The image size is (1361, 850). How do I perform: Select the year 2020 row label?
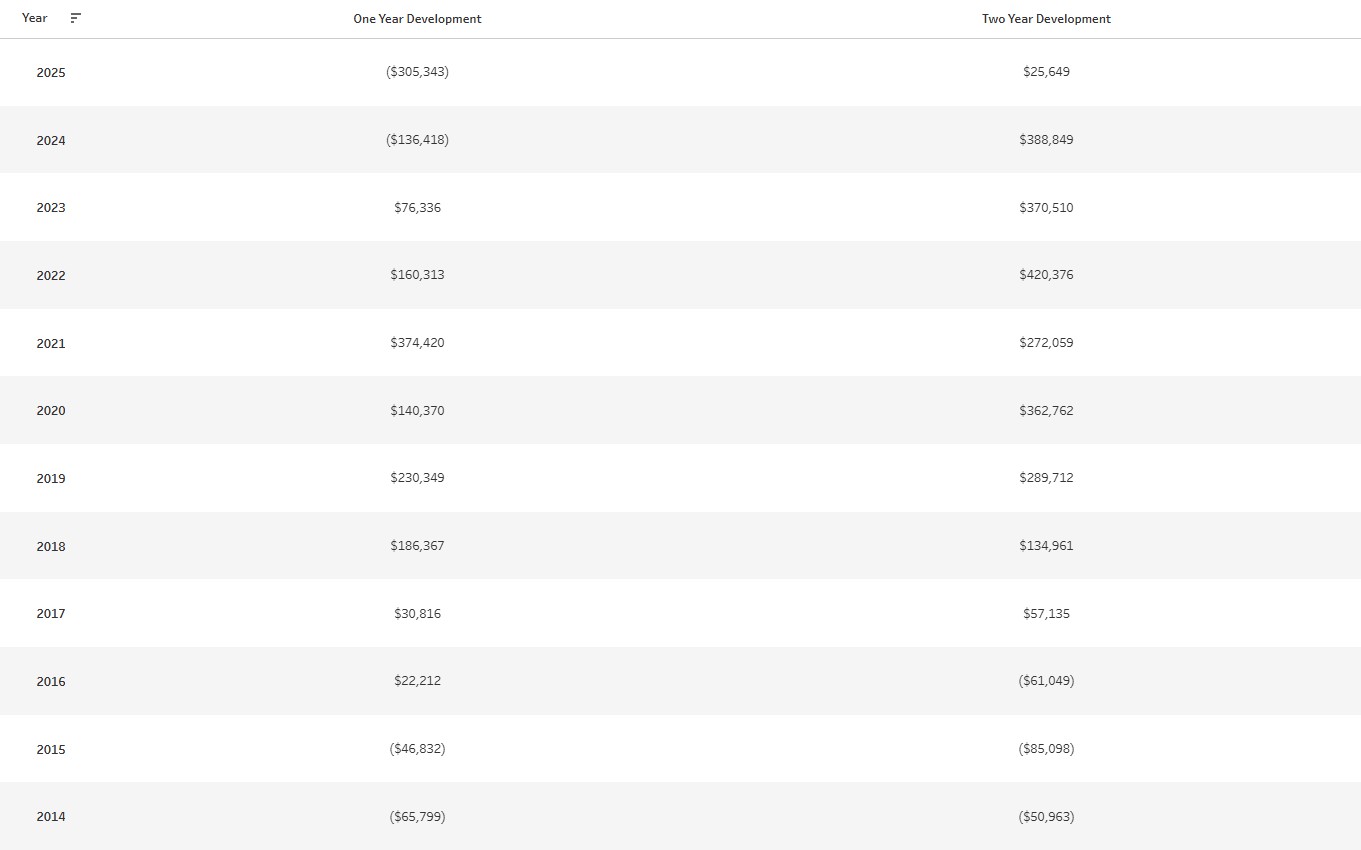51,411
